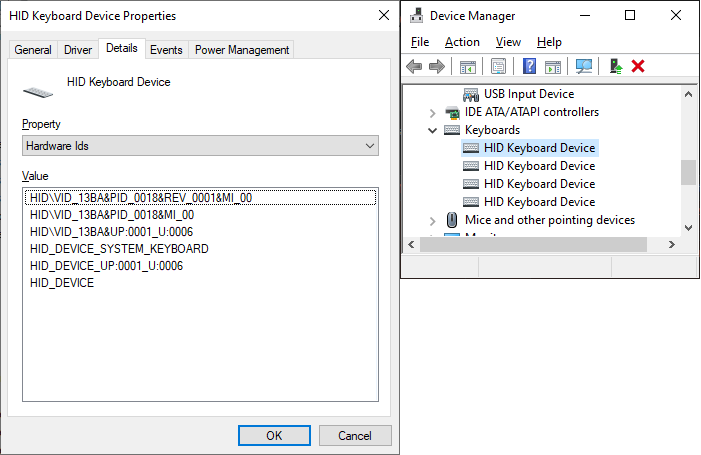Click the Cancel button
The height and width of the screenshot is (455, 701).
(x=354, y=435)
